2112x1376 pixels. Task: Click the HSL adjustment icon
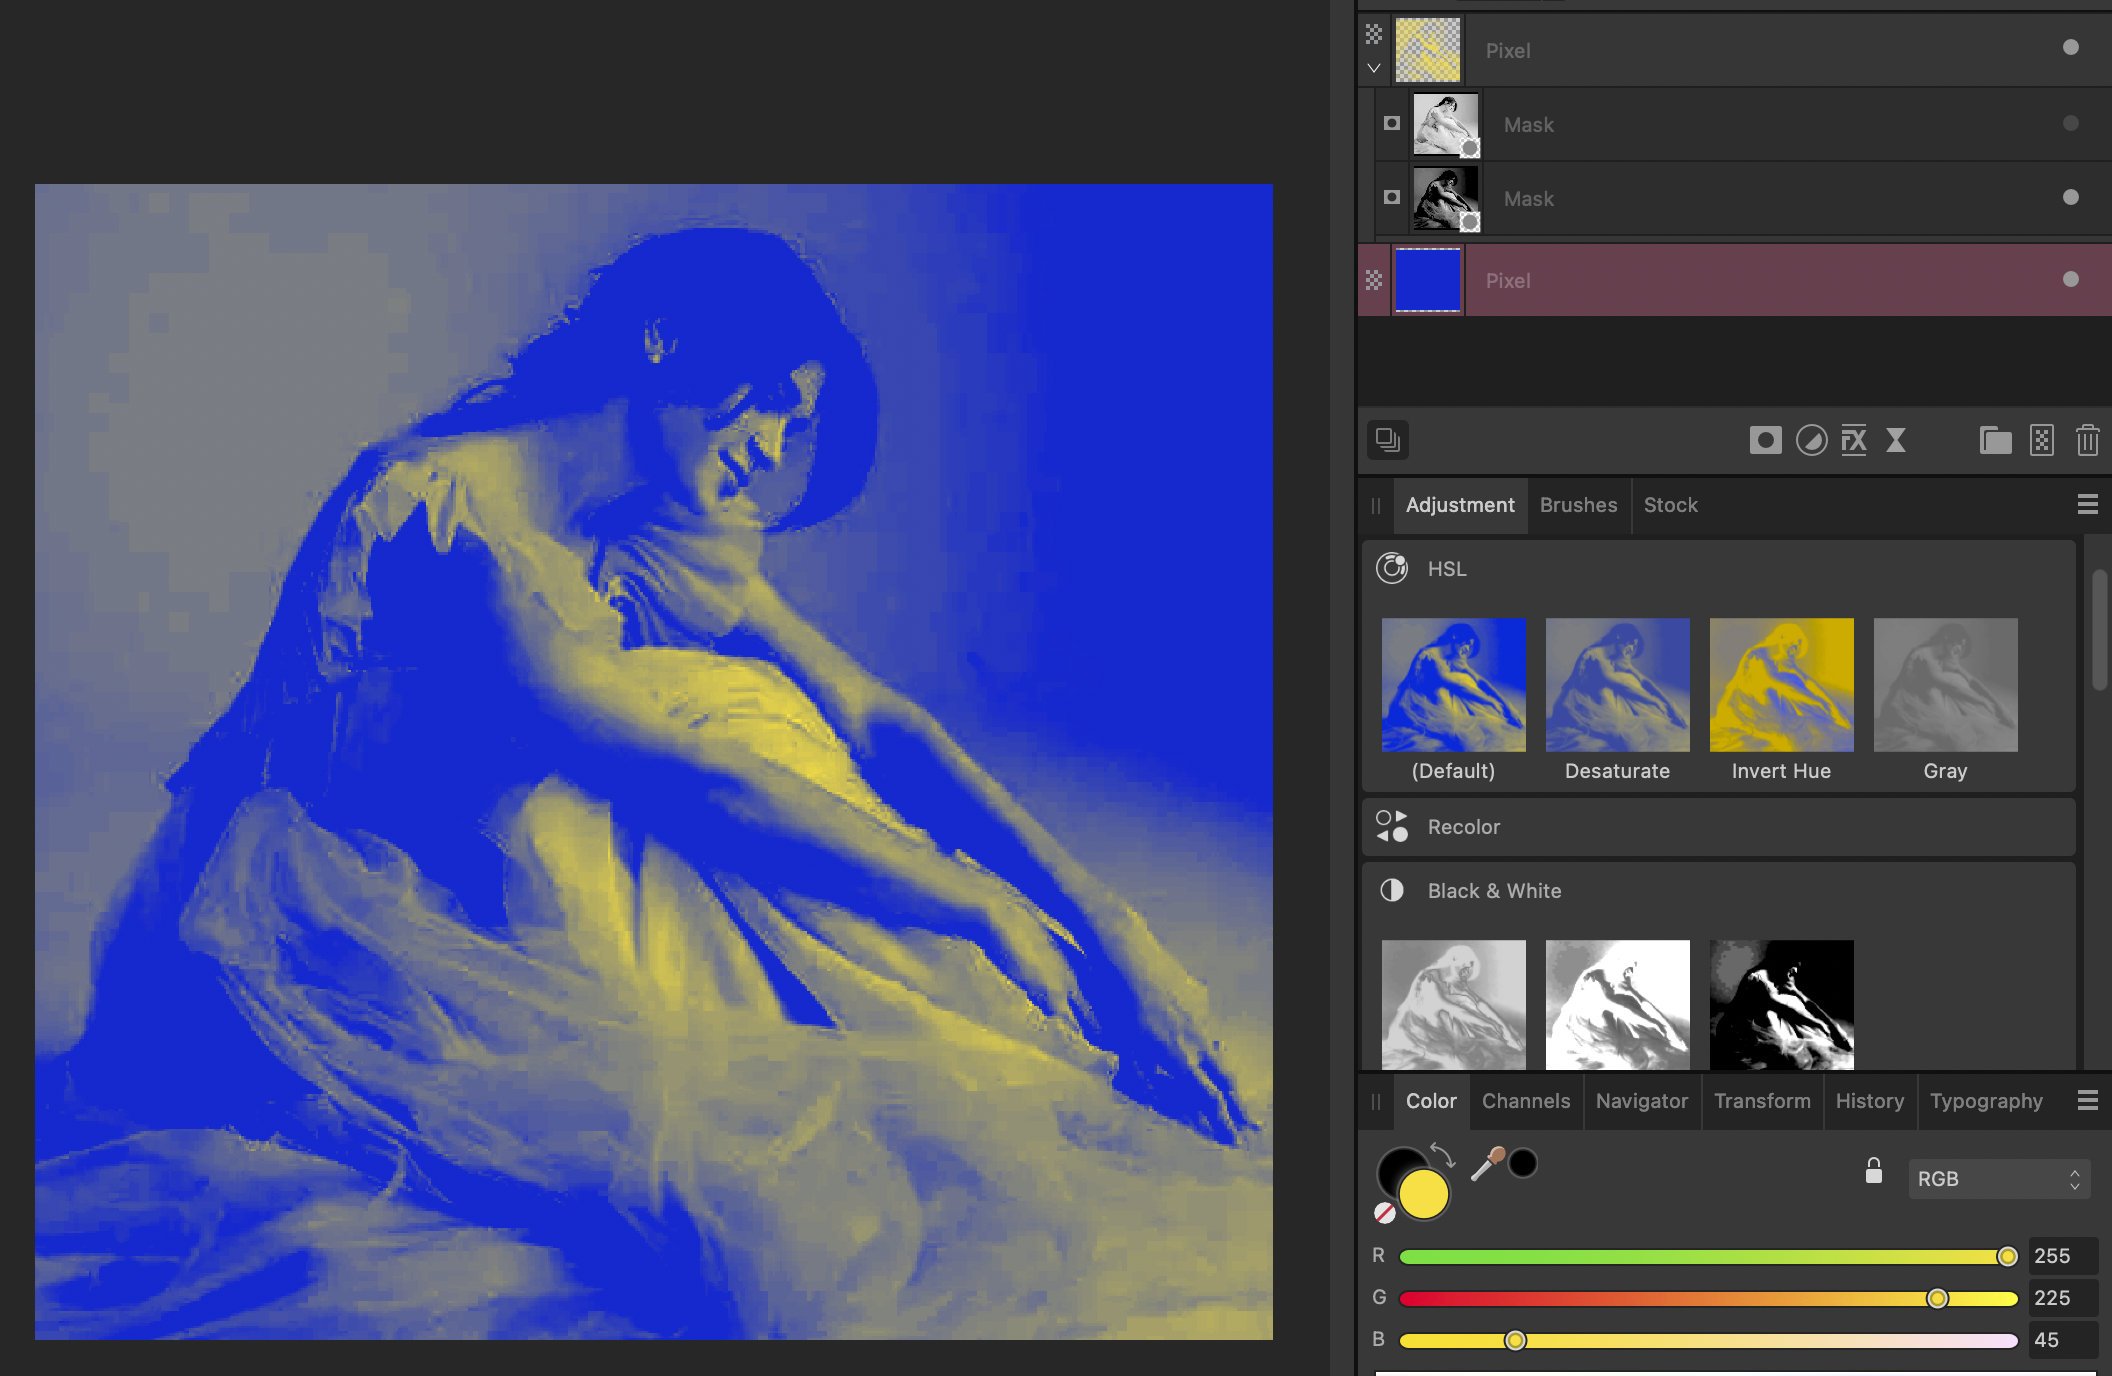[x=1392, y=568]
